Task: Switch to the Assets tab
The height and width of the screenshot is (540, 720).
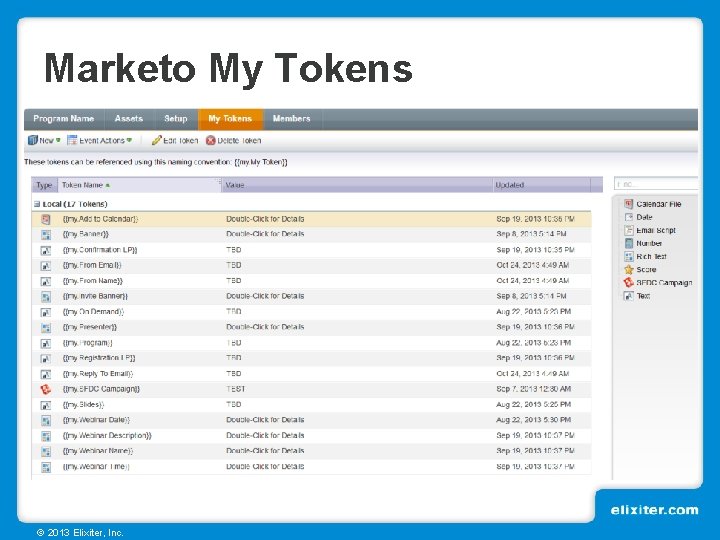Action: (x=129, y=119)
